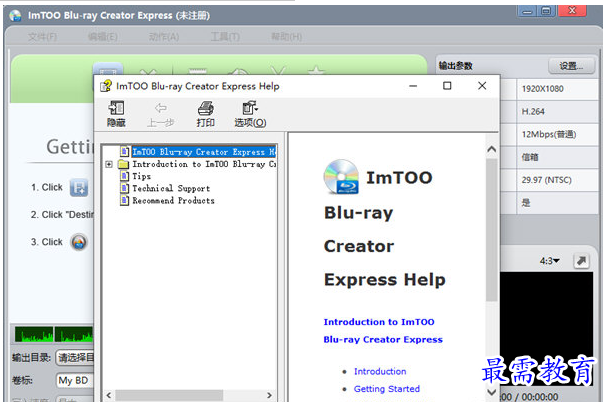
Task: Click the 12Mbps bitrate value
Action: tap(549, 134)
